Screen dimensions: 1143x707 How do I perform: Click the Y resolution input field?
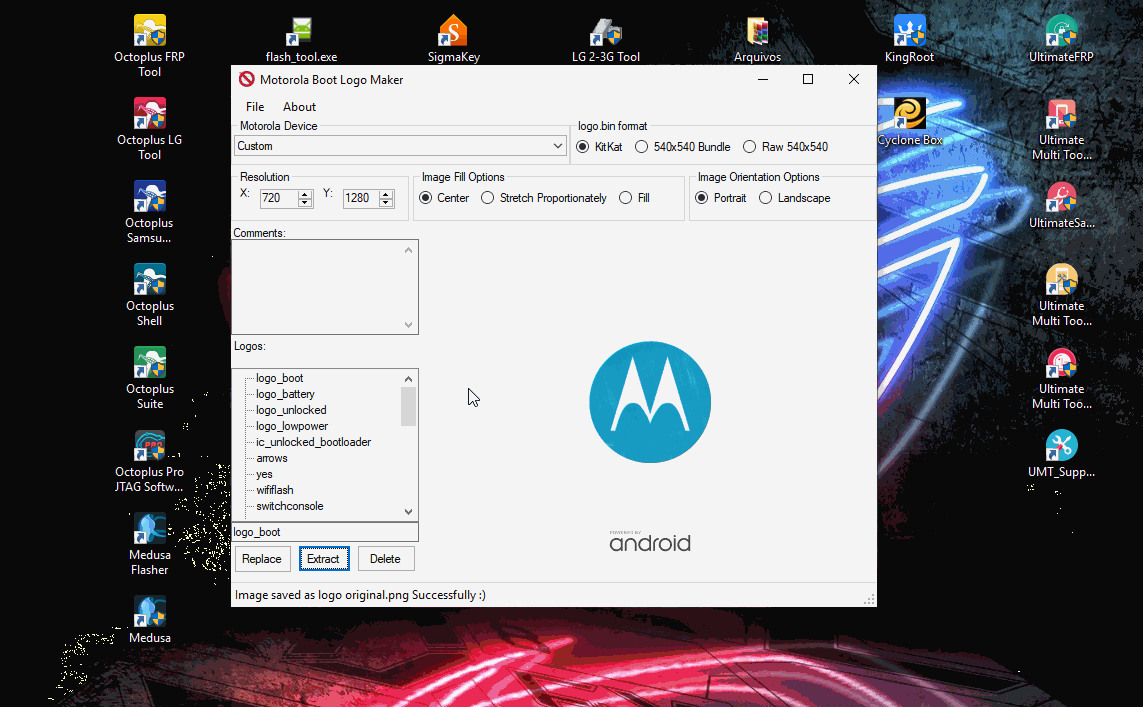(x=361, y=198)
